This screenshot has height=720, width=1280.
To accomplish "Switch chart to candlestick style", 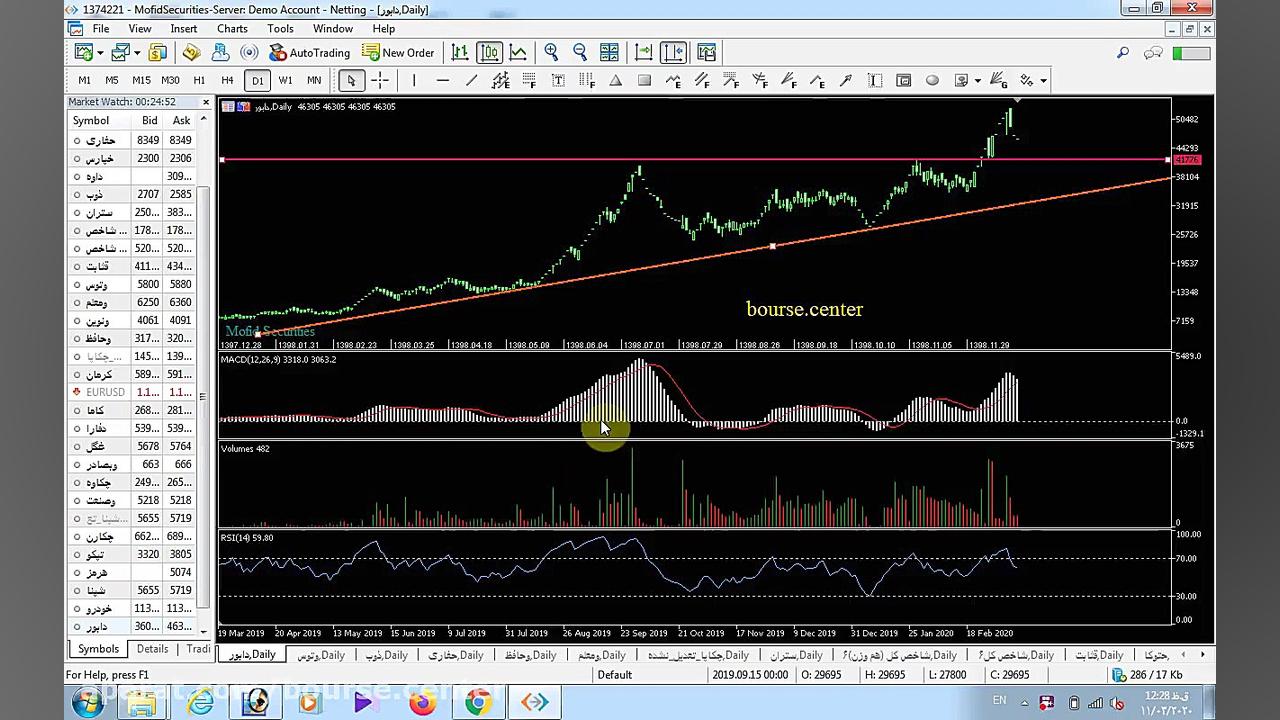I will click(x=489, y=52).
